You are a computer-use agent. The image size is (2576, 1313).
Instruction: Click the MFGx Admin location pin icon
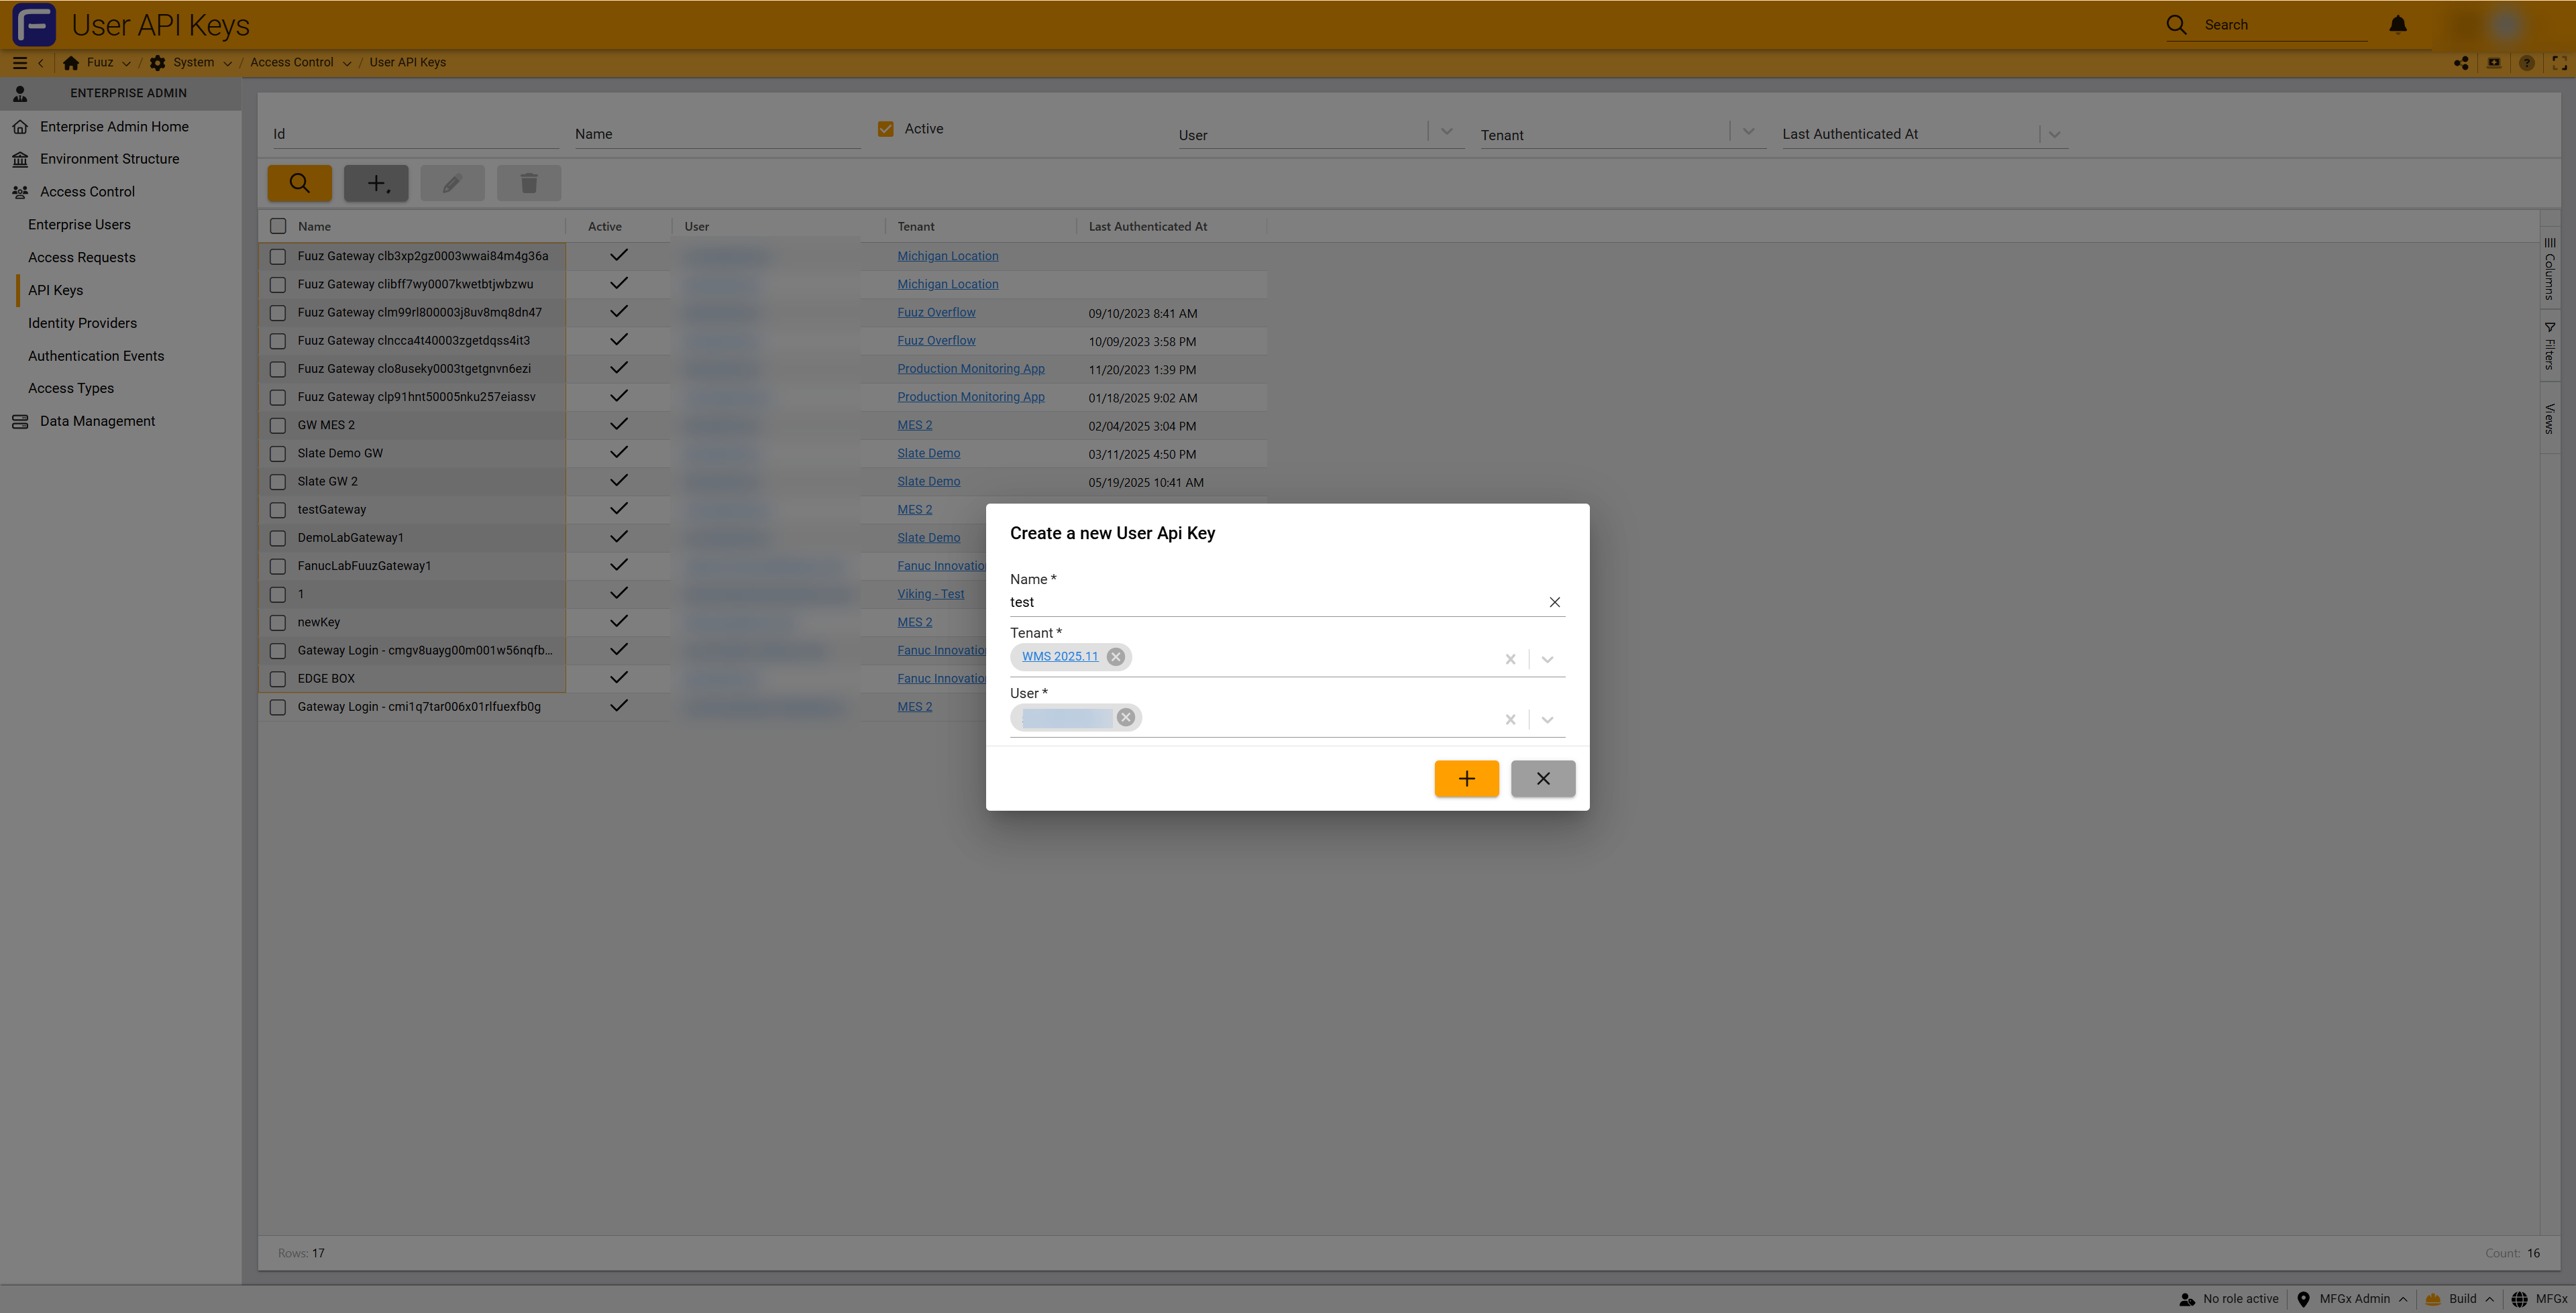click(2303, 1299)
